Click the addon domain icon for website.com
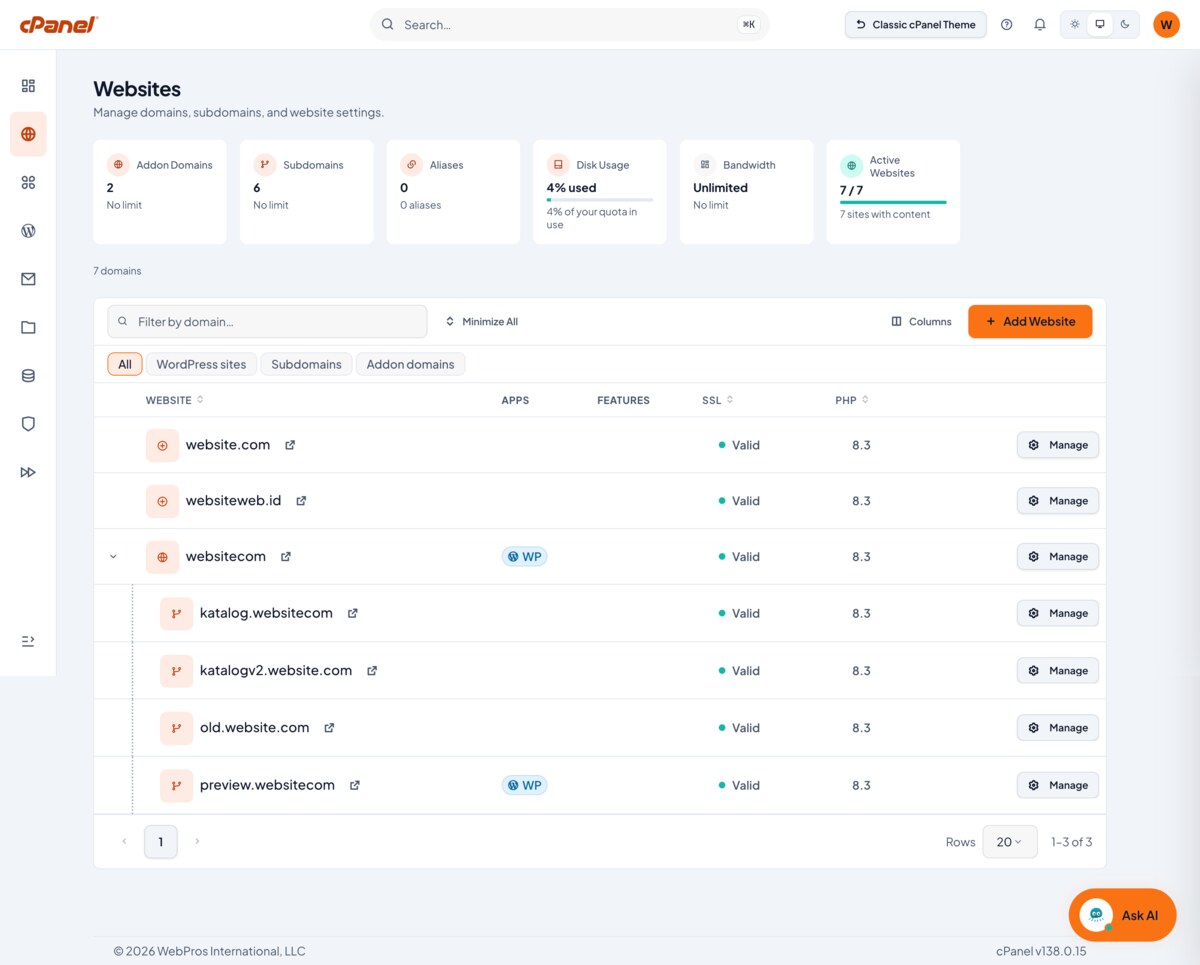Screen dimensions: 1200x965 (x=162, y=445)
